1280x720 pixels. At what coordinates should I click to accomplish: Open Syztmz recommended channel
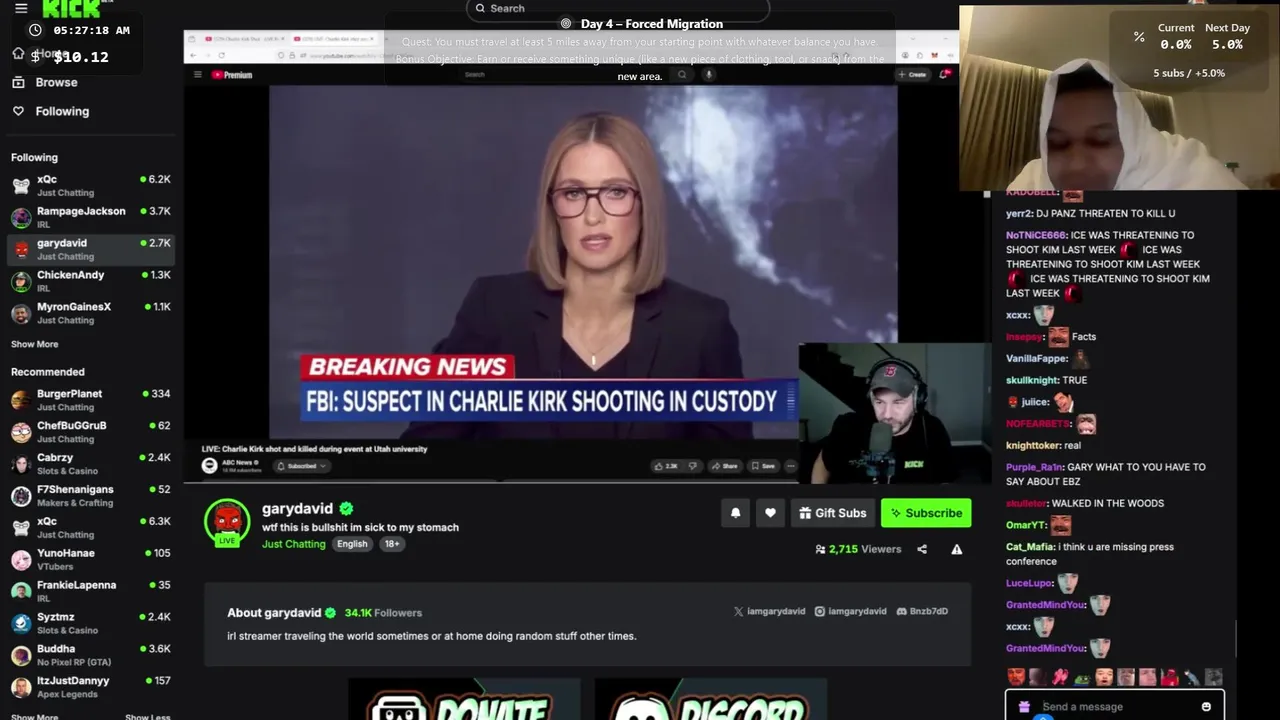click(91, 623)
